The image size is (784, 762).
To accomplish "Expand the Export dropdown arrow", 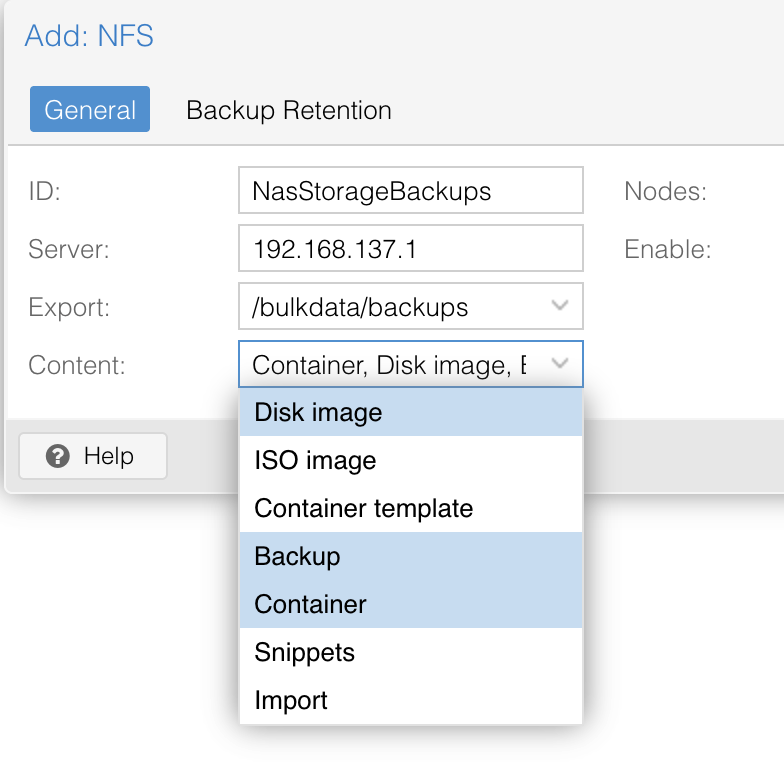I will point(561,306).
